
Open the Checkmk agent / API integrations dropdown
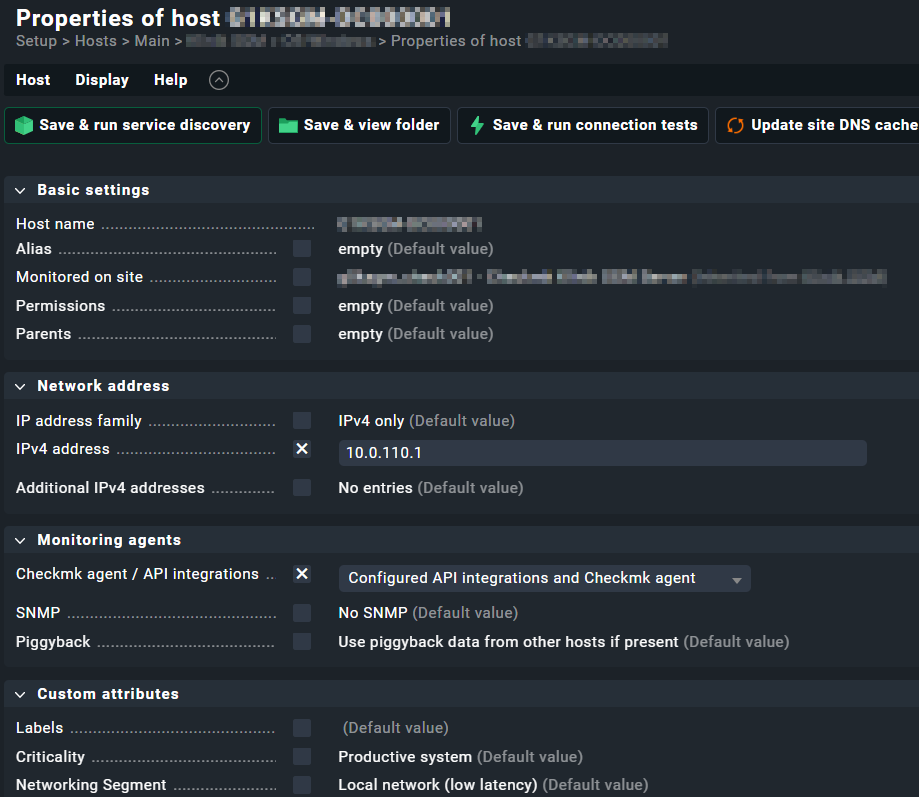[x=544, y=578]
